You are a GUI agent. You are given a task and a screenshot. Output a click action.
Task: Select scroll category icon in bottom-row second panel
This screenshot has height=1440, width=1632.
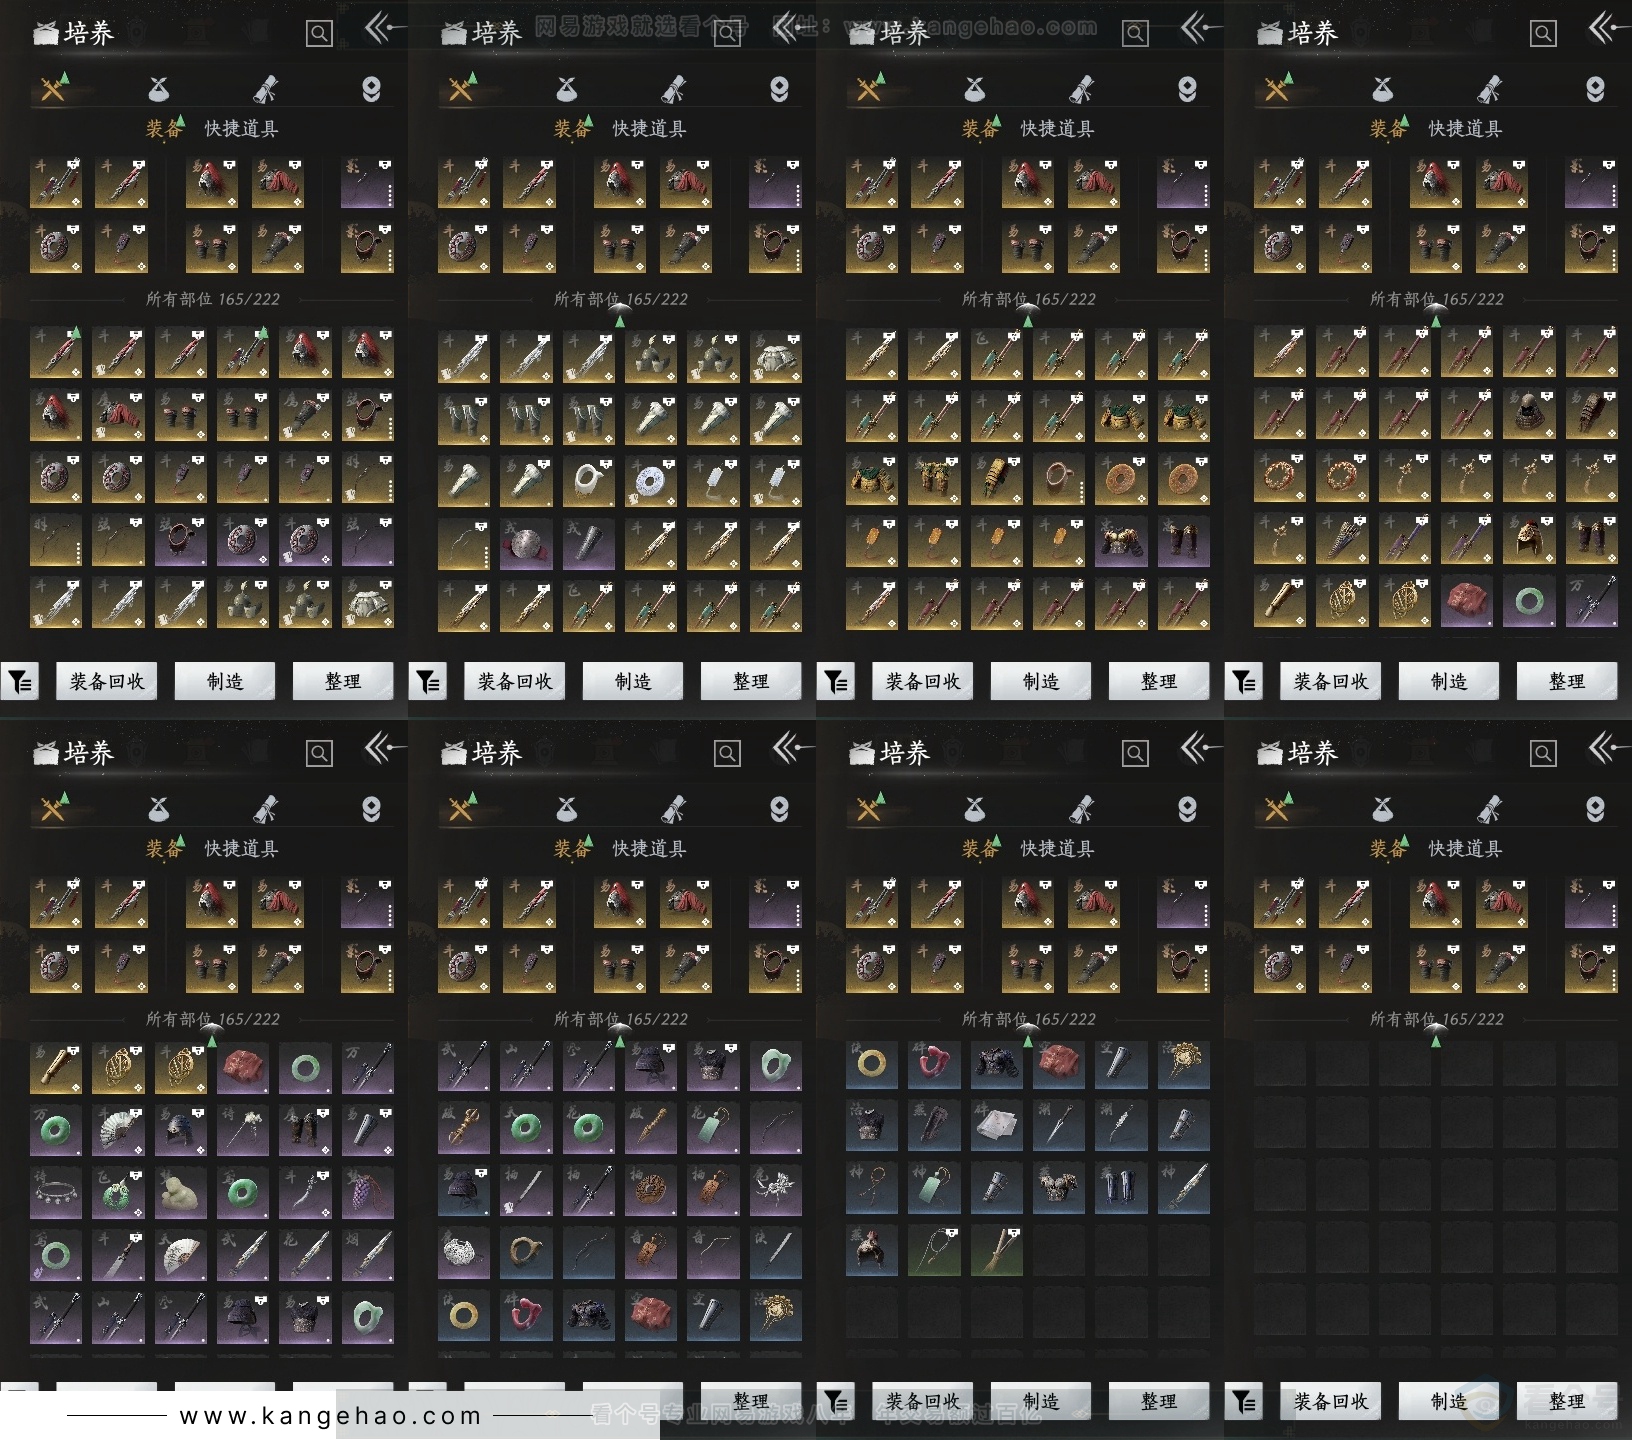point(674,810)
